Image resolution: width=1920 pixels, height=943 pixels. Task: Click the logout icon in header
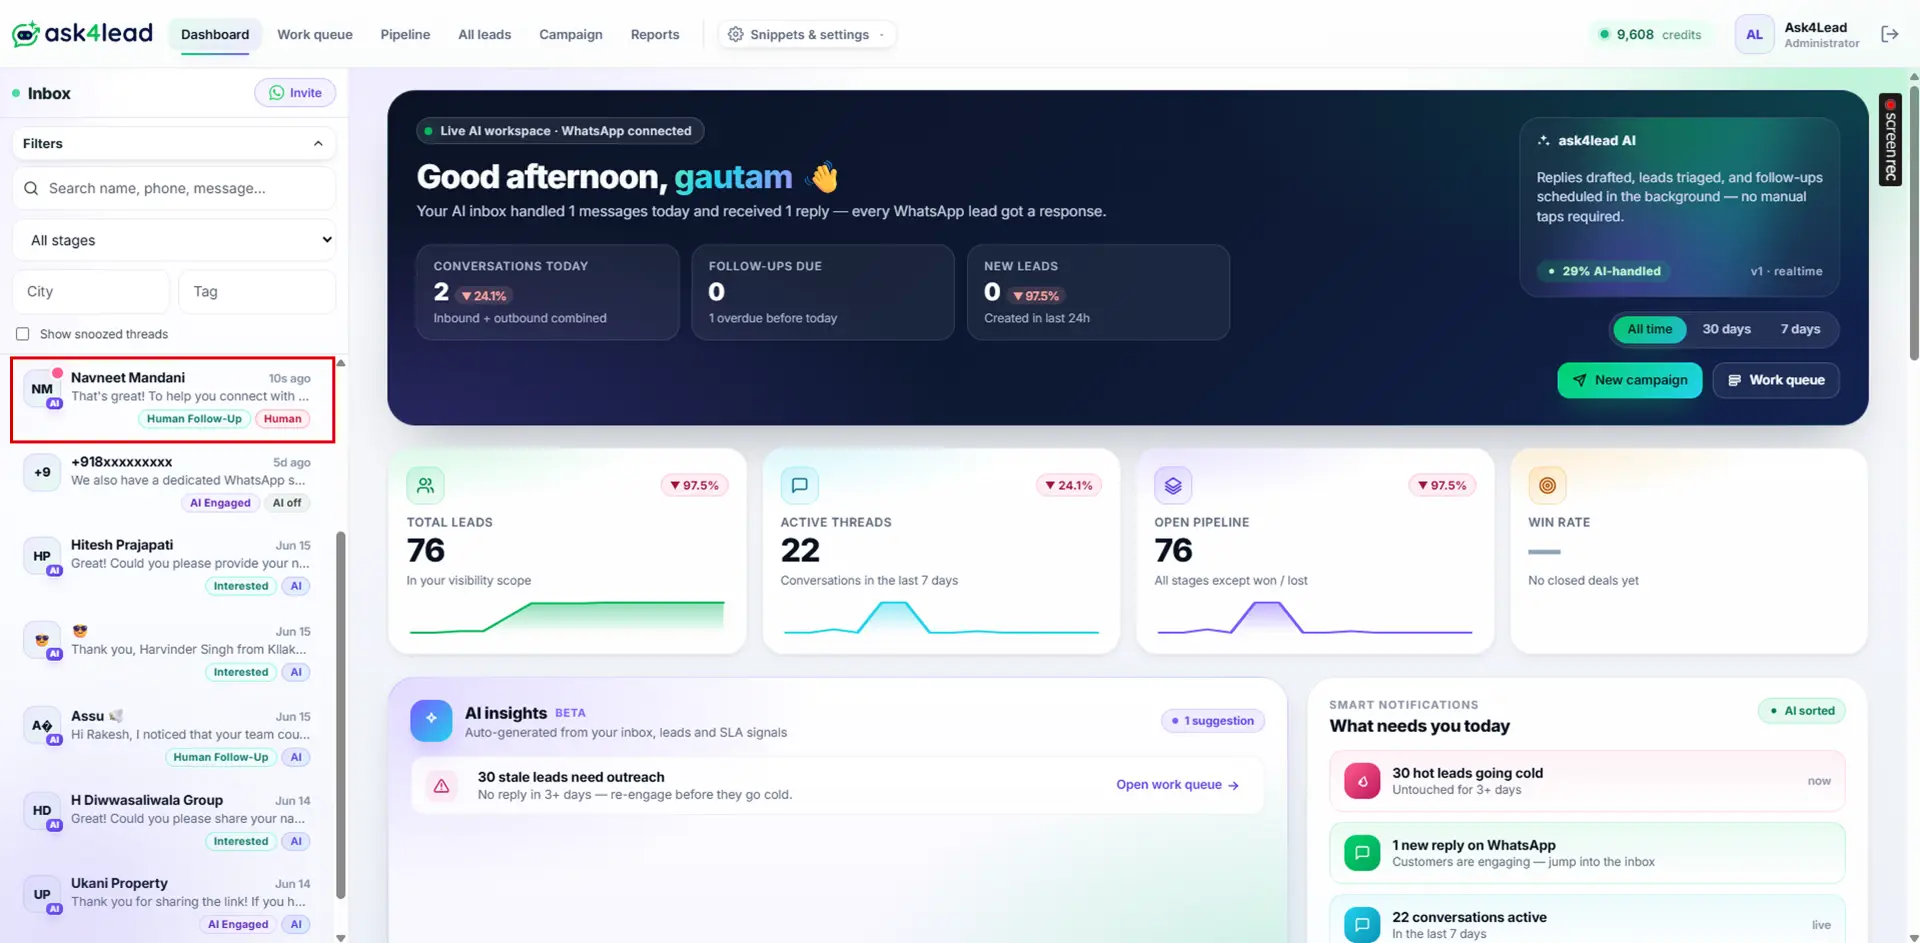(1889, 34)
